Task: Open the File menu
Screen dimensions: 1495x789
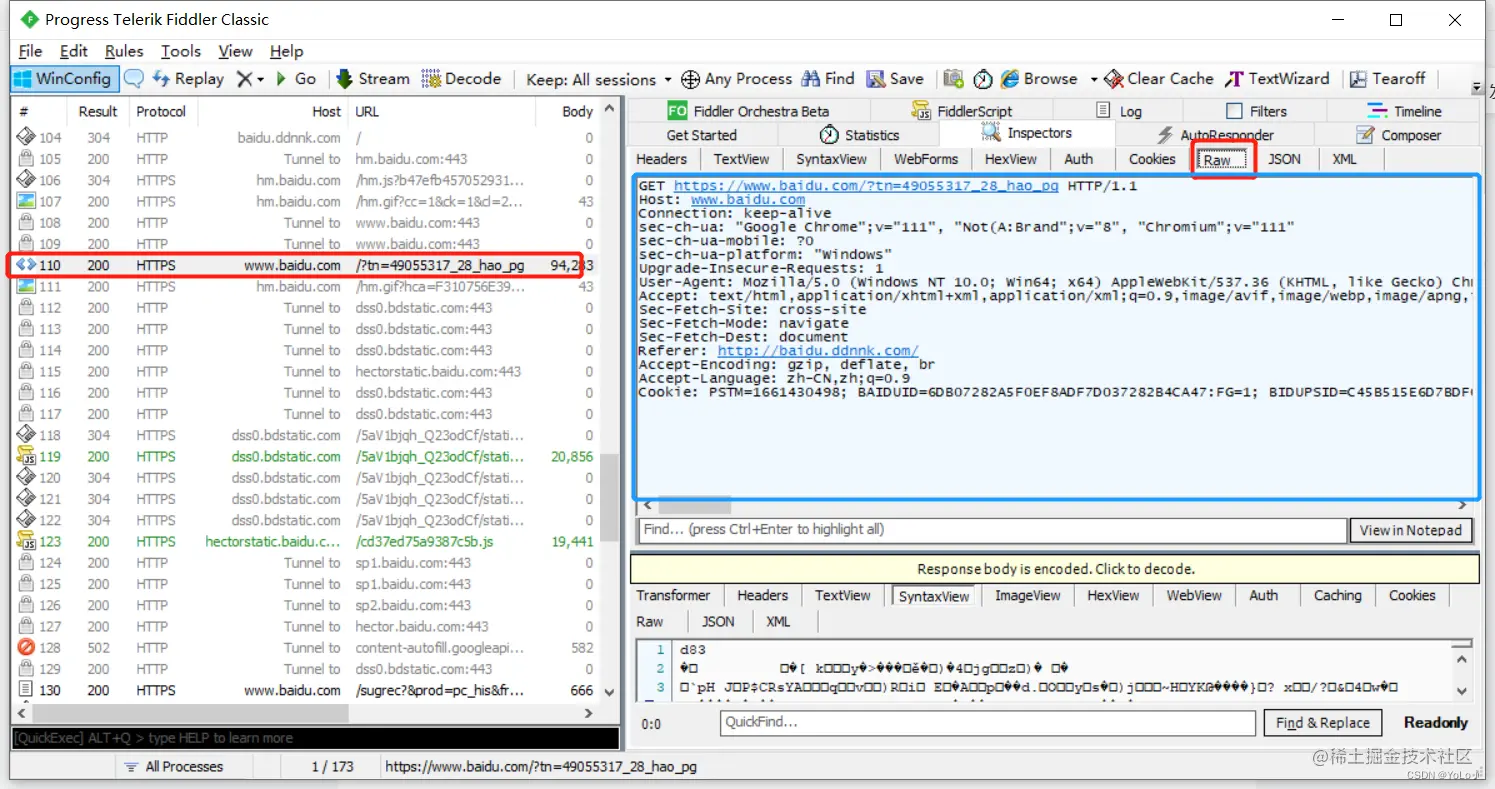Action: 31,51
